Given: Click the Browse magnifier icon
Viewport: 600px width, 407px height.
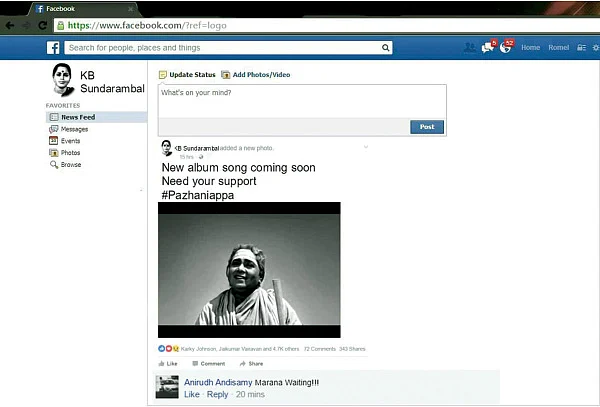Looking at the screenshot, I should coord(54,164).
